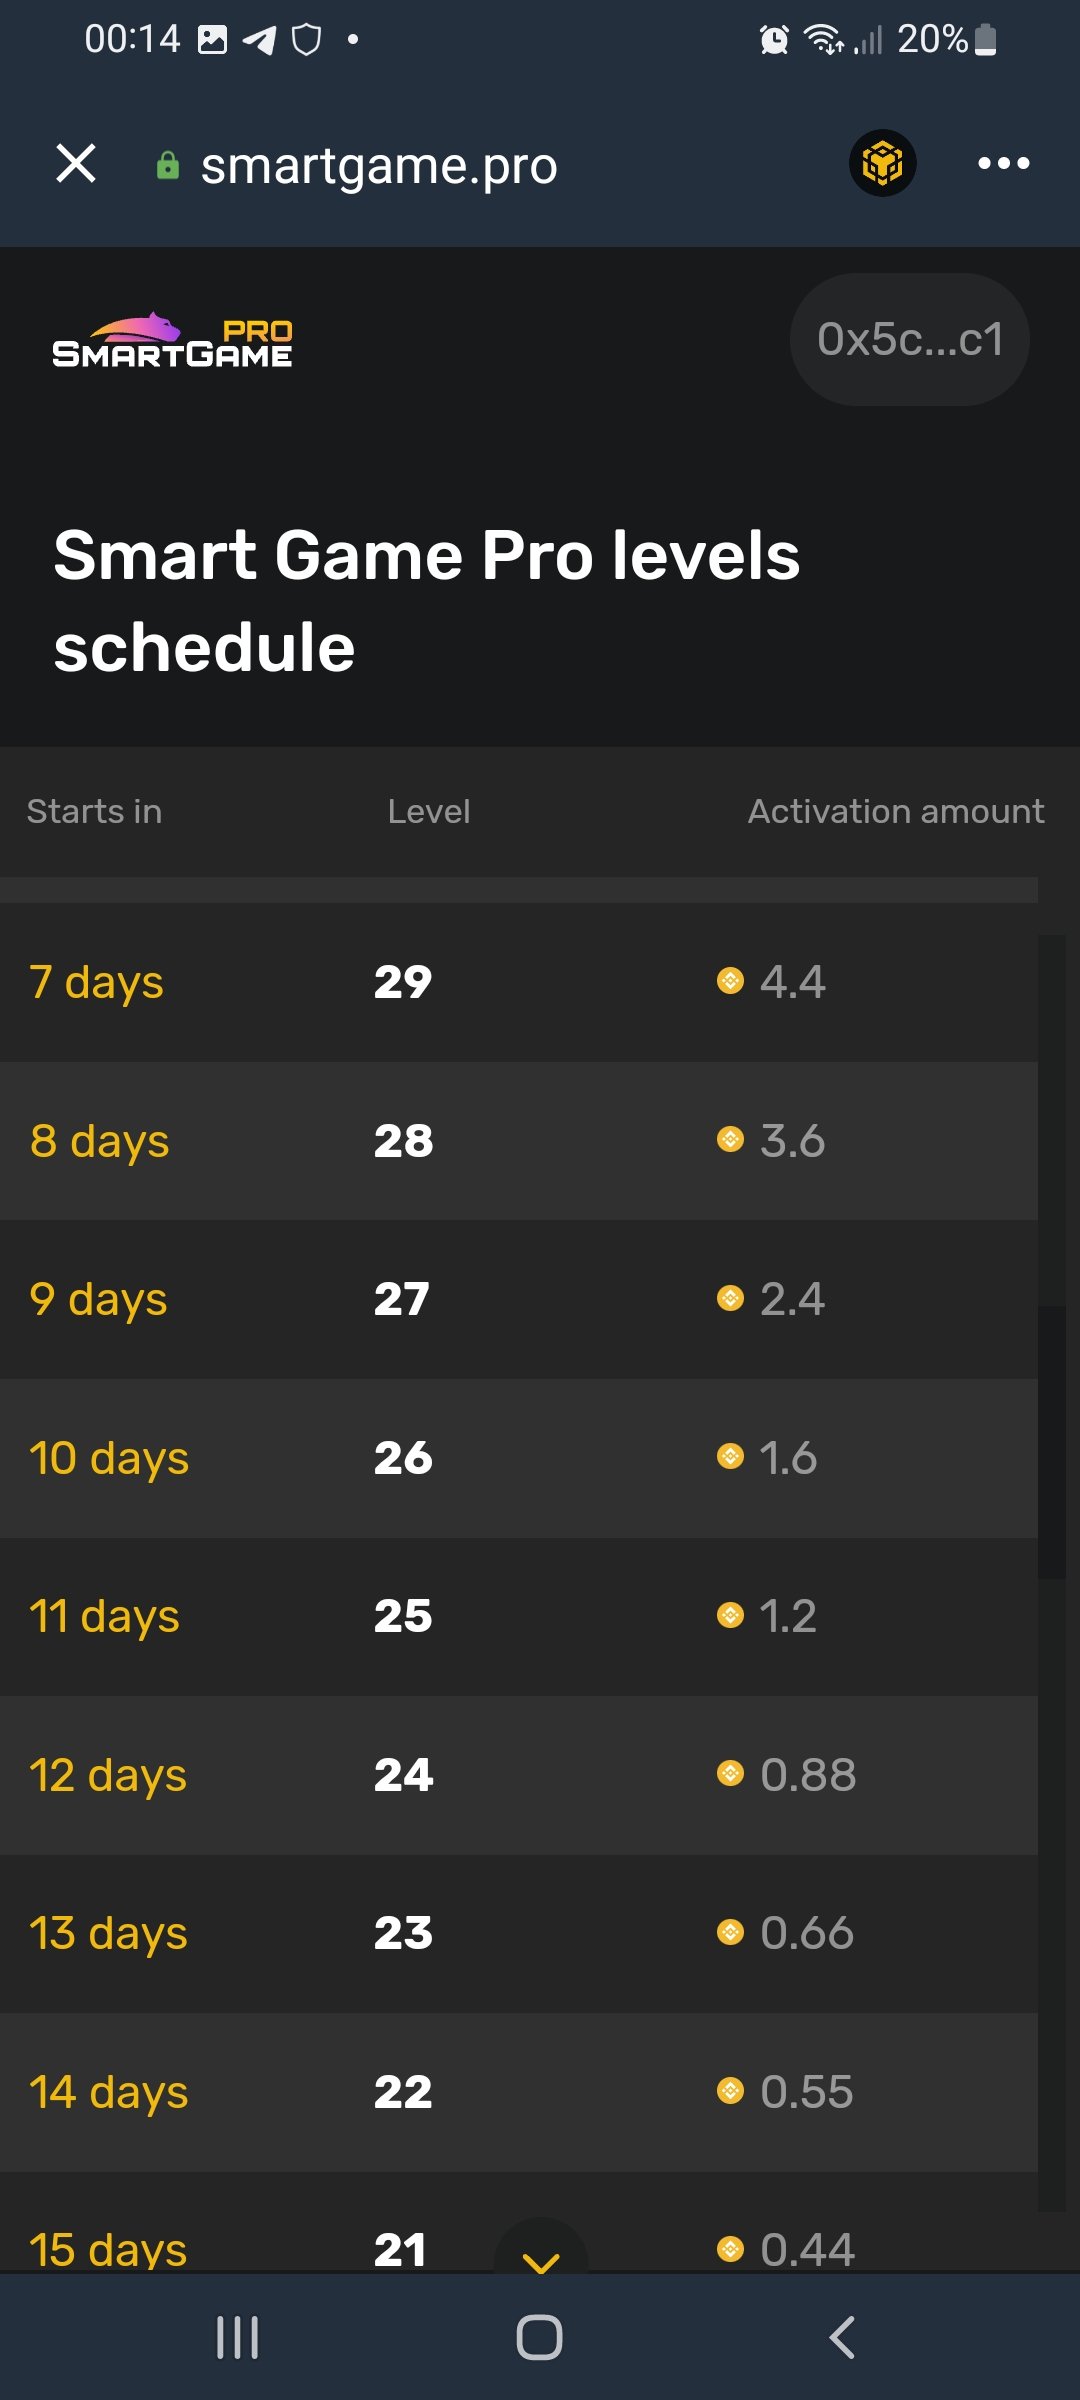Open wallet address 0x5c...c1 button
Viewport: 1080px width, 2400px height.
[x=909, y=339]
